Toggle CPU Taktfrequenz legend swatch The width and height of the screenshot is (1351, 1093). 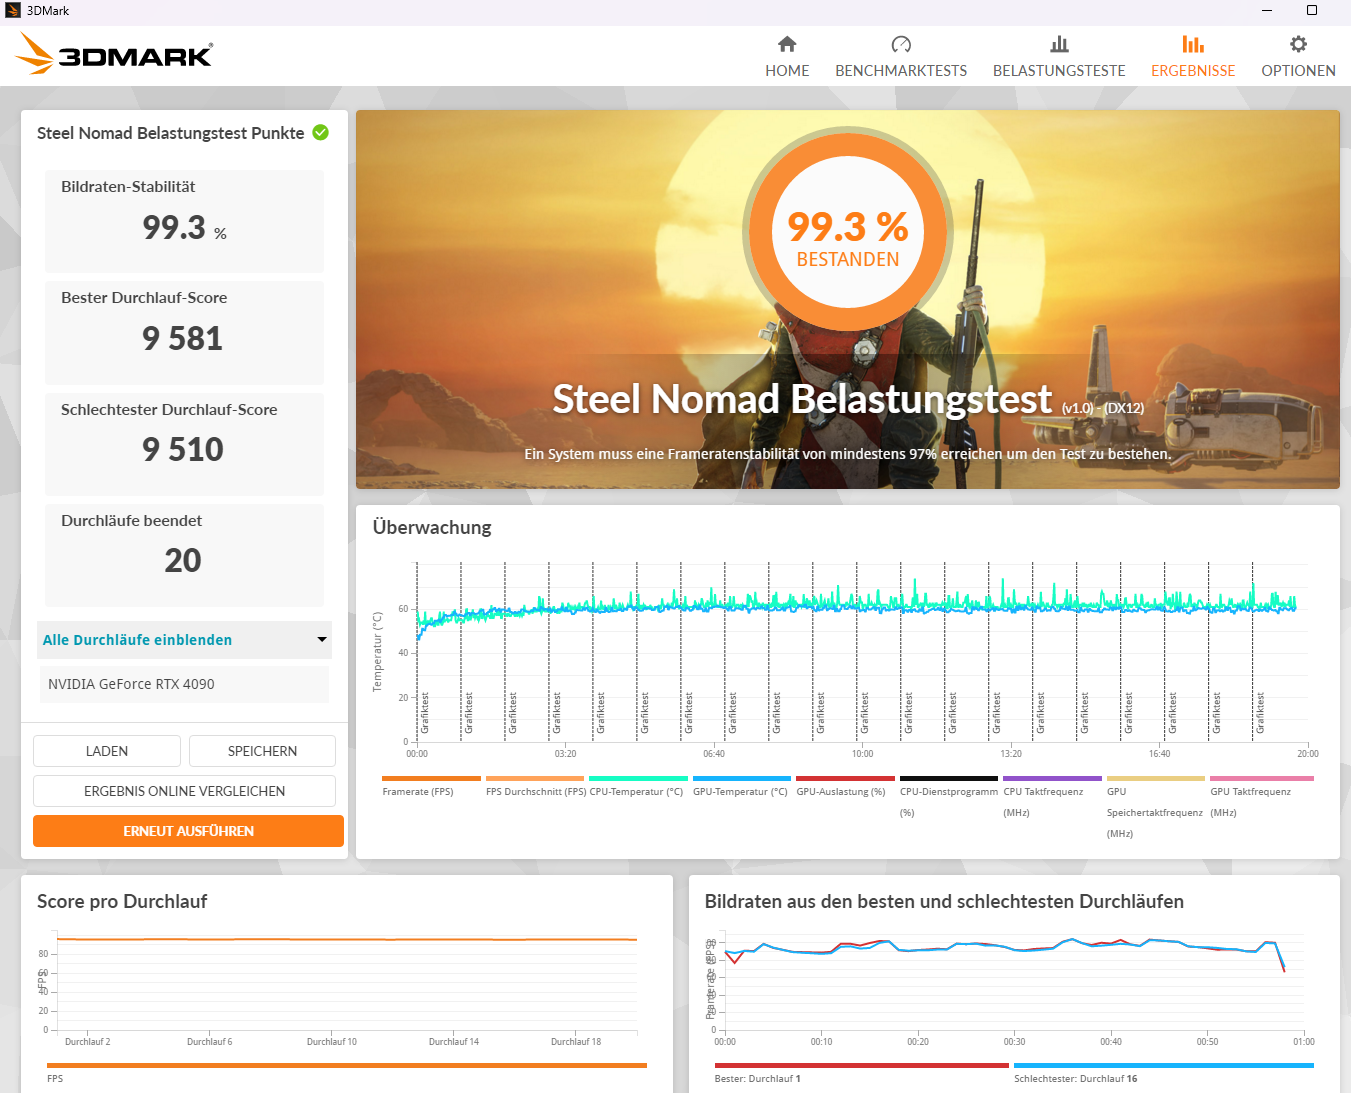1052,778
